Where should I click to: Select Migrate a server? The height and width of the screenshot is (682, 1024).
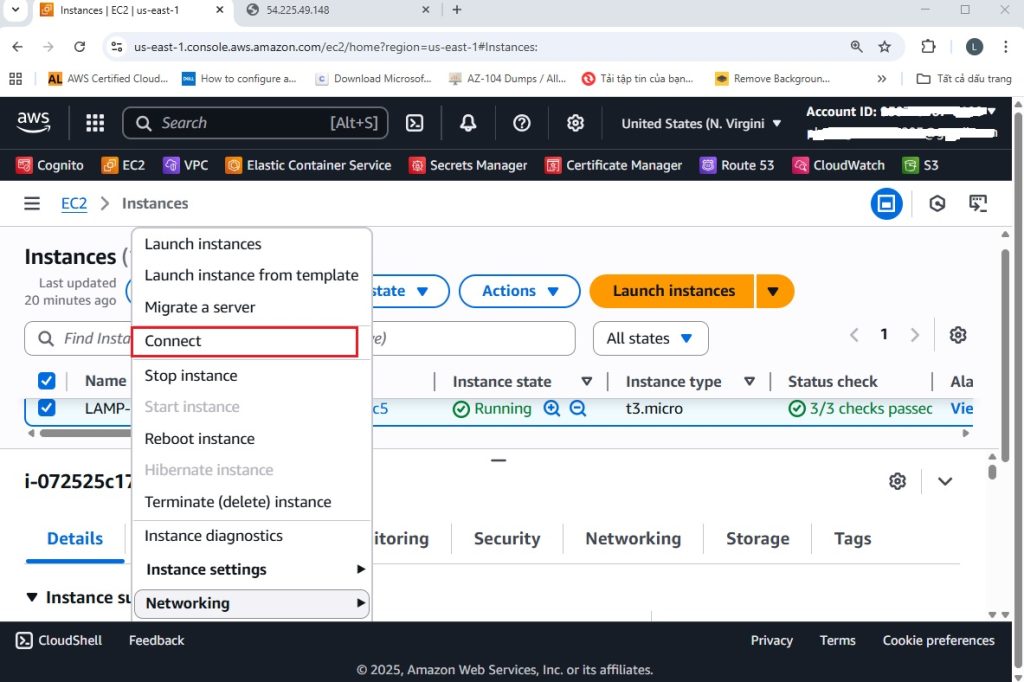pos(200,308)
